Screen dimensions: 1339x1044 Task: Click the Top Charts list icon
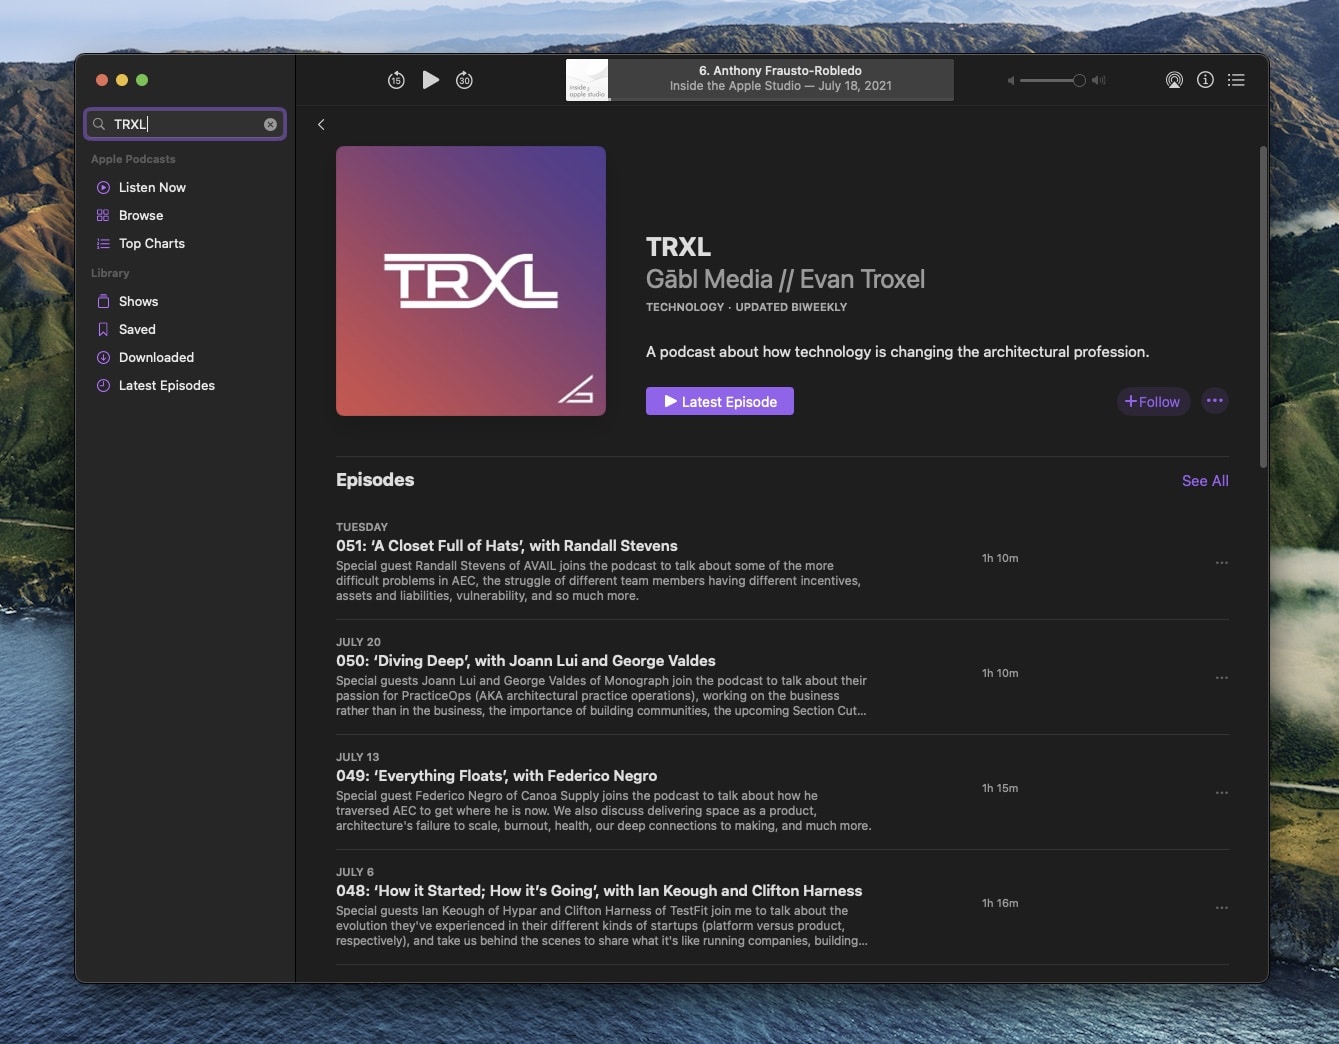pos(103,243)
